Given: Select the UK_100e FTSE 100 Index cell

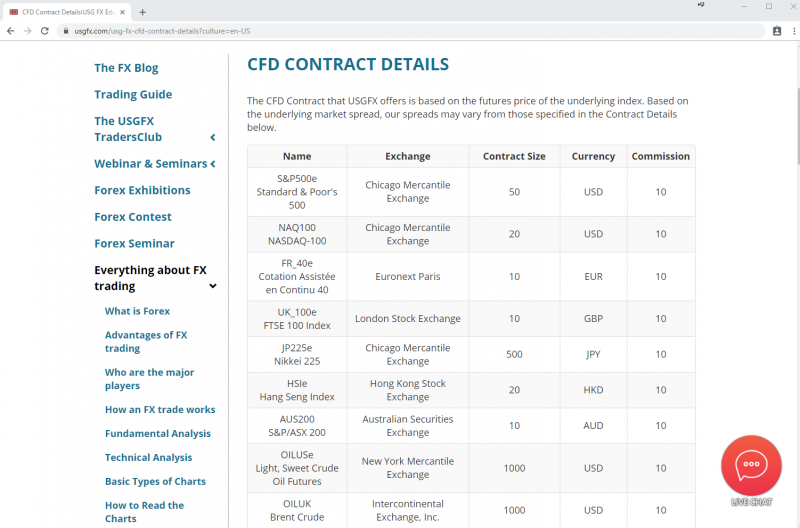Looking at the screenshot, I should [297, 319].
